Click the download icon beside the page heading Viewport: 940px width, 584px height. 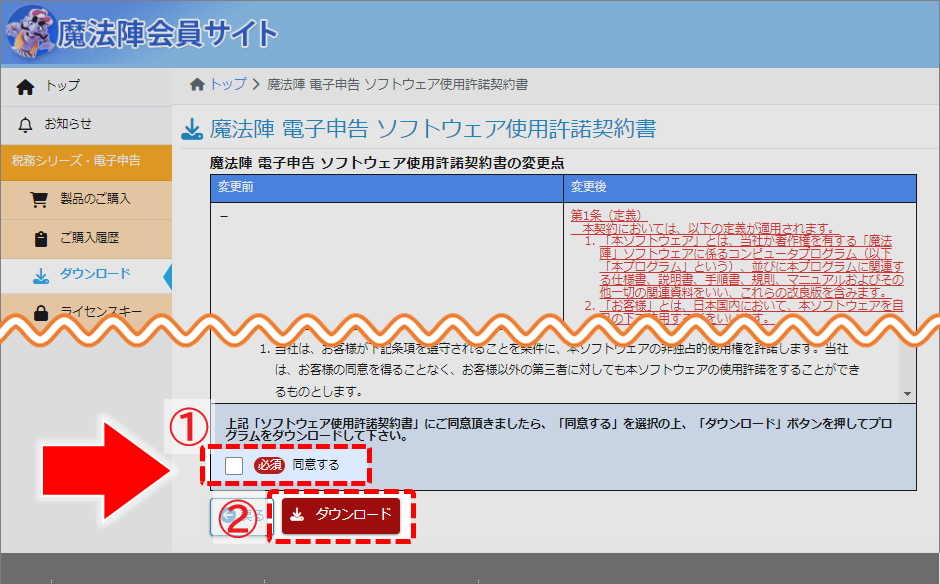pyautogui.click(x=191, y=130)
